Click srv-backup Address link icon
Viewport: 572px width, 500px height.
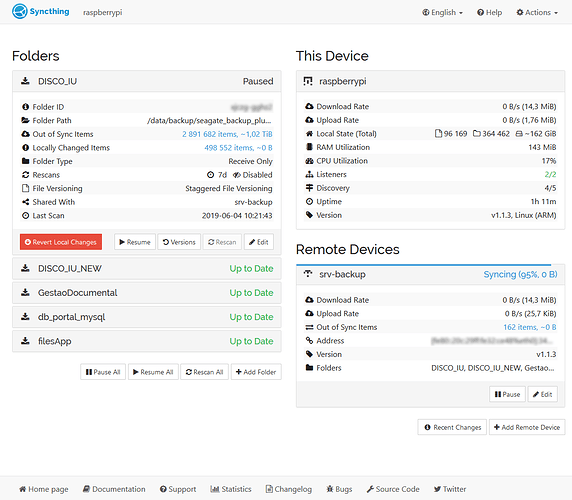(x=309, y=340)
